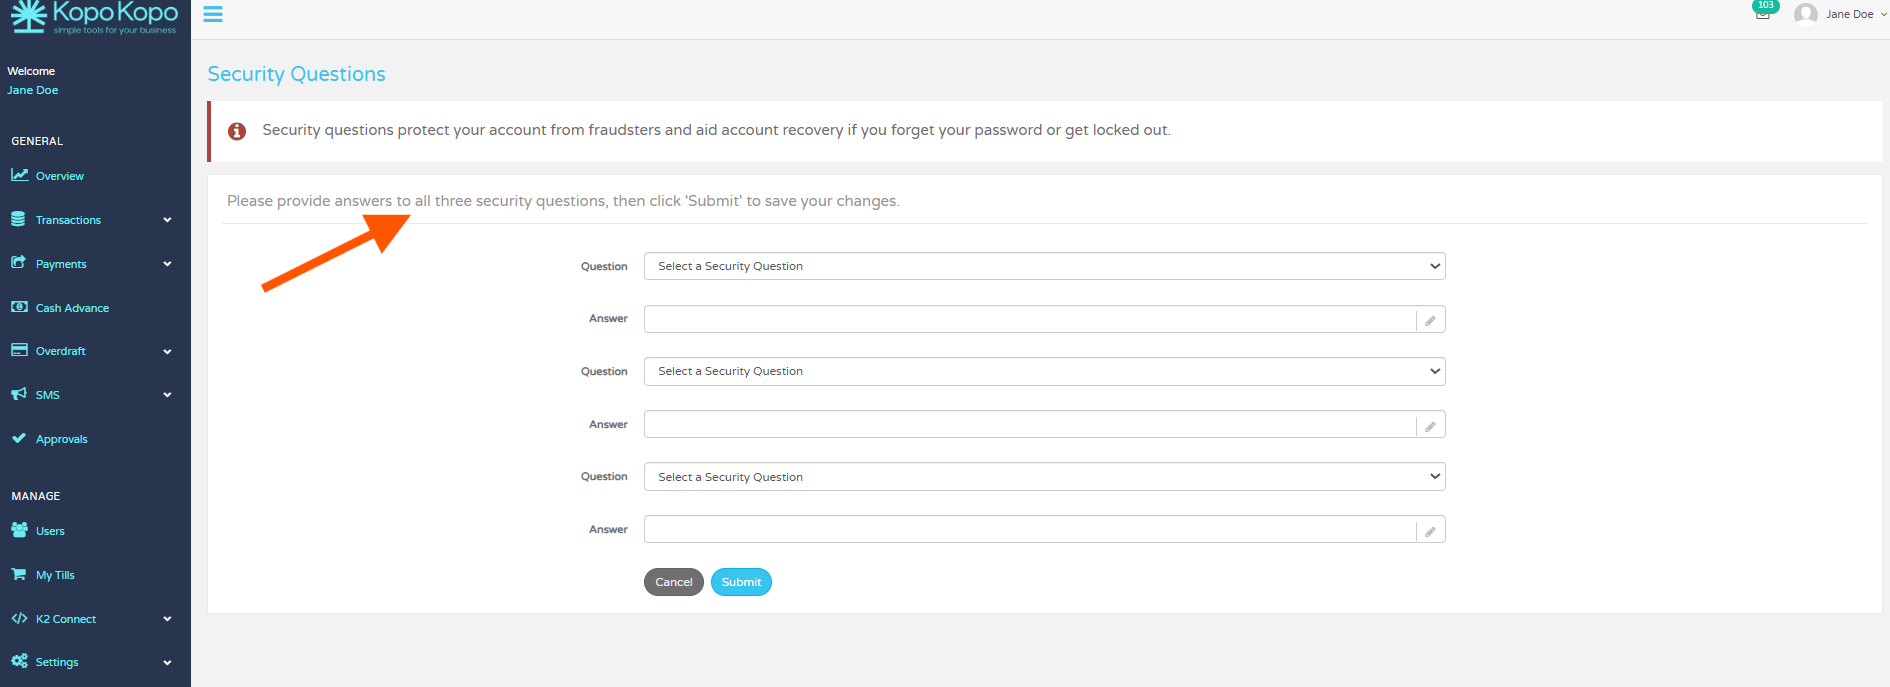The width and height of the screenshot is (1890, 687).
Task: Click the My Tills cart icon
Action: [x=19, y=574]
